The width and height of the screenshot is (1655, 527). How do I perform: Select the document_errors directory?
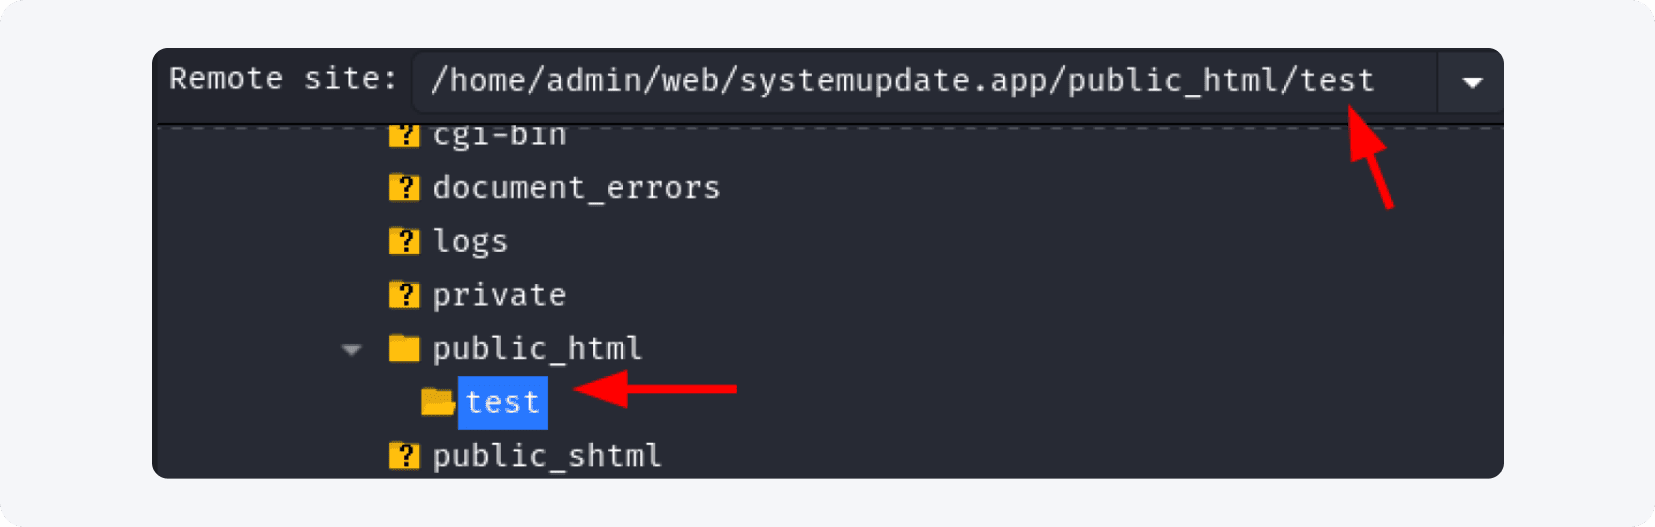[x=576, y=188]
